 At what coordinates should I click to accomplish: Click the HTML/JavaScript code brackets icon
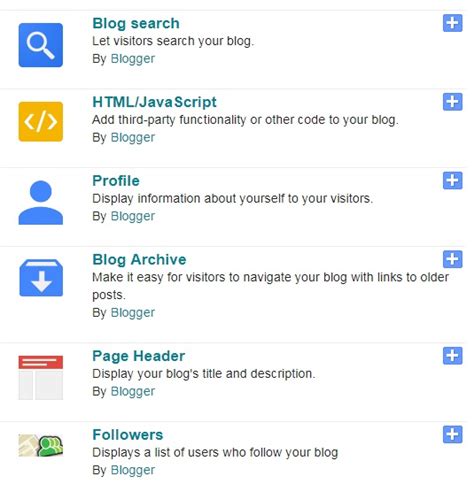[41, 122]
